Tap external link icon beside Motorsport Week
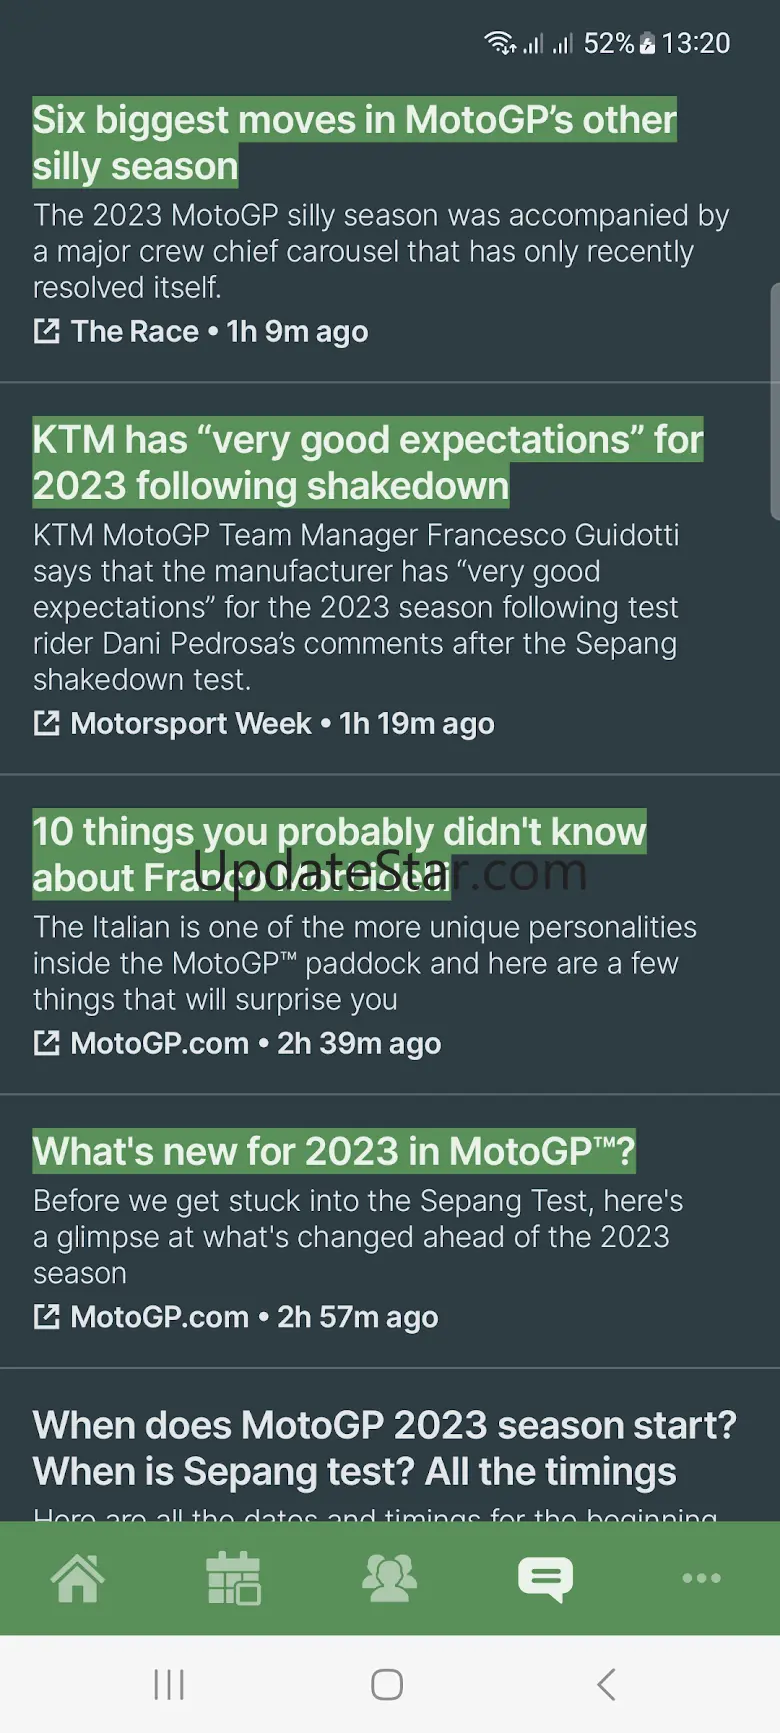780x1733 pixels. point(47,723)
